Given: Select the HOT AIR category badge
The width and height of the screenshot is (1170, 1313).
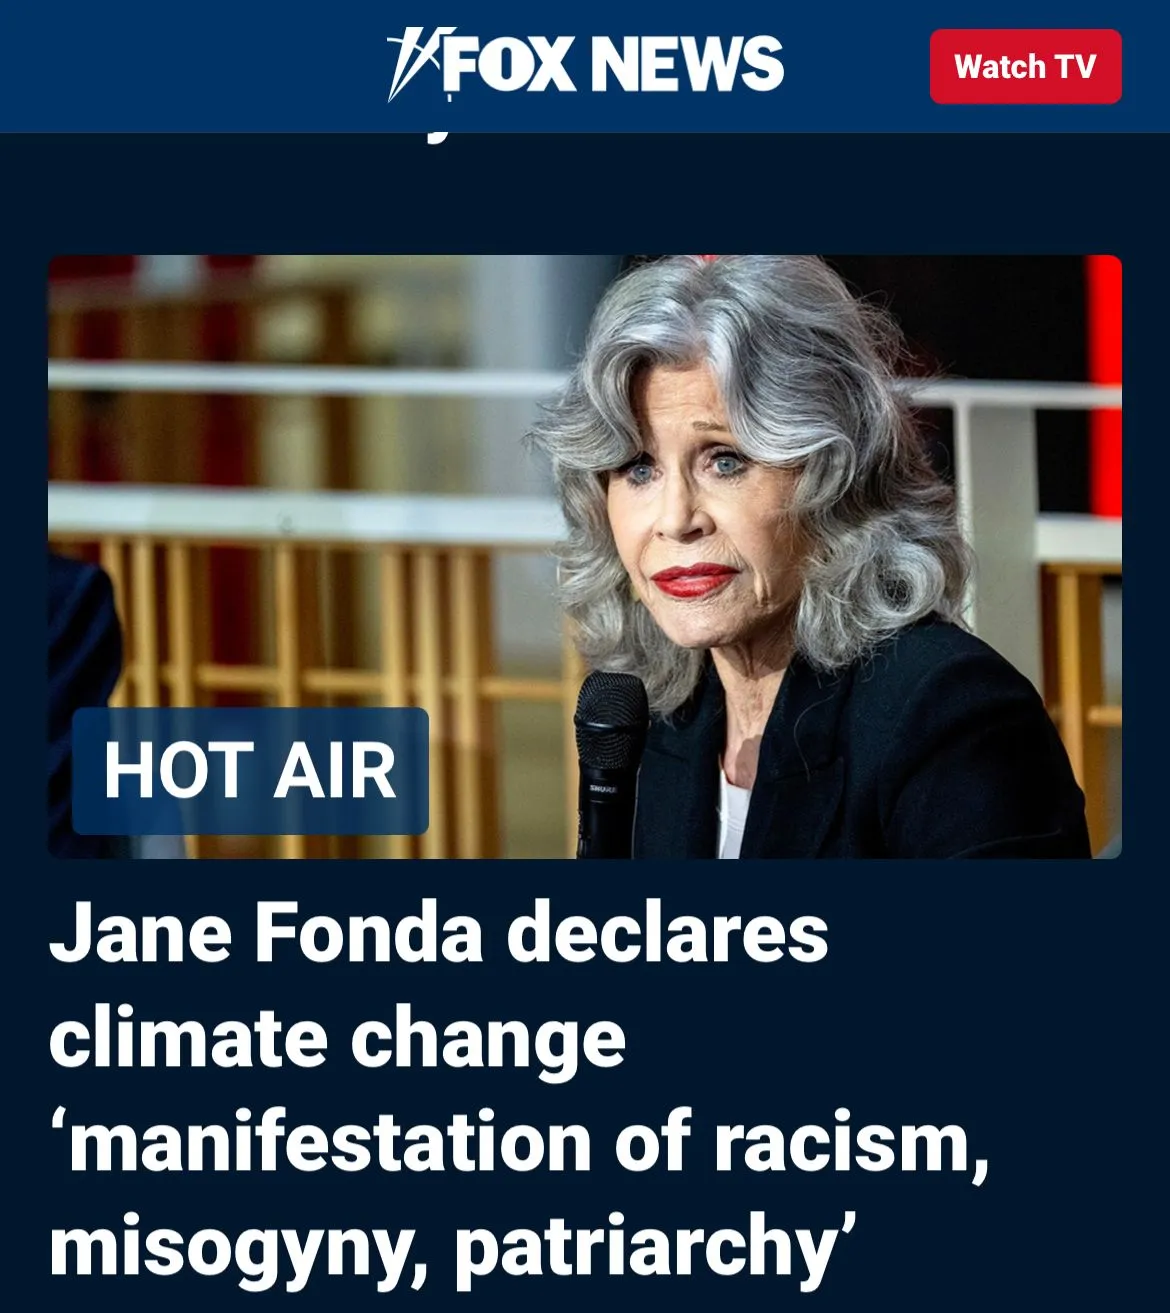Looking at the screenshot, I should click(250, 771).
